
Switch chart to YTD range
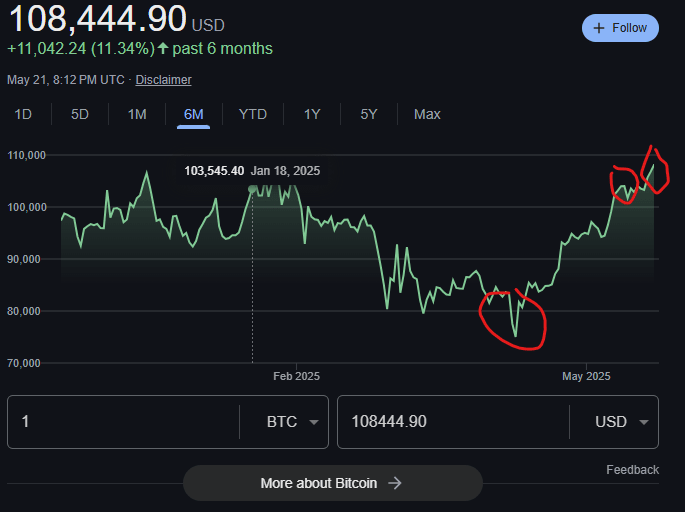(x=253, y=114)
